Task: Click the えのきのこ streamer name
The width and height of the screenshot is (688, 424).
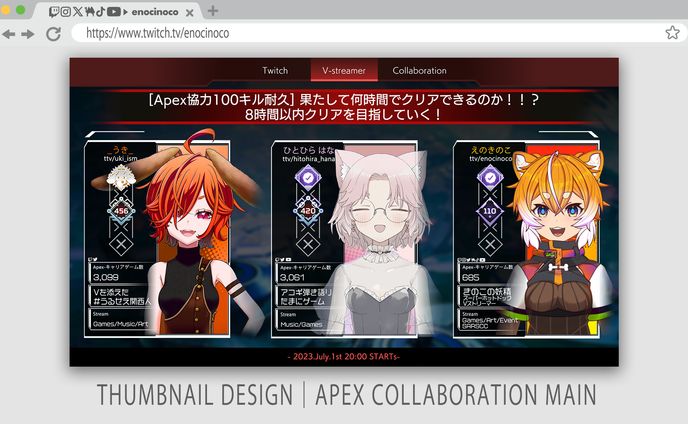Action: pos(491,150)
